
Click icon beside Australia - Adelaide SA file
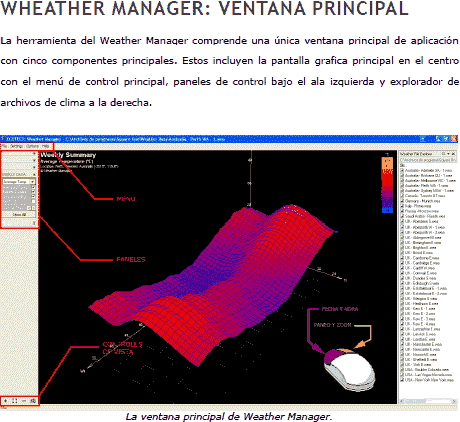[402, 171]
